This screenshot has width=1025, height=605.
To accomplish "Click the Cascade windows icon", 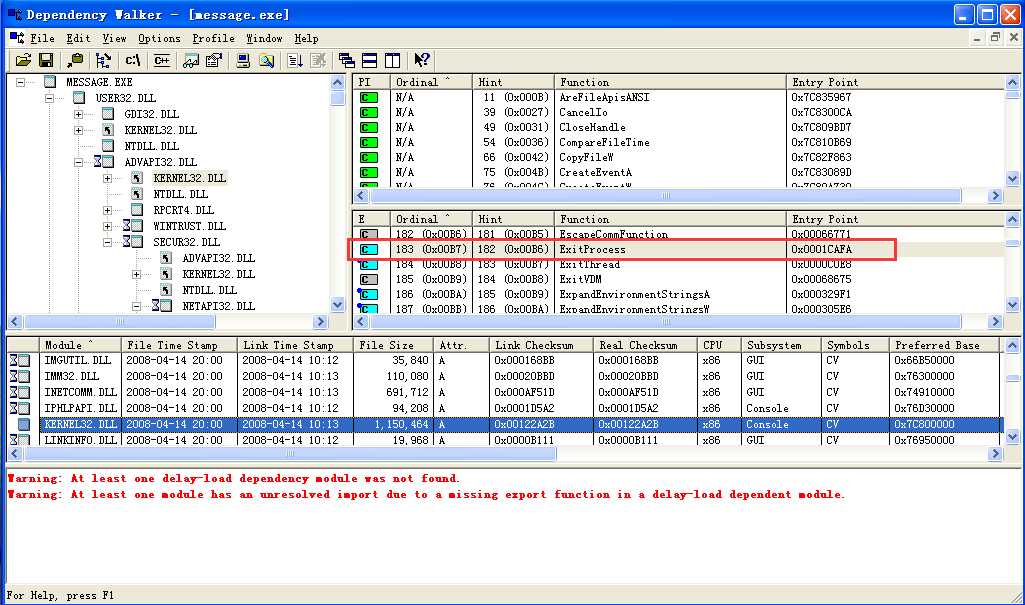I will (346, 61).
